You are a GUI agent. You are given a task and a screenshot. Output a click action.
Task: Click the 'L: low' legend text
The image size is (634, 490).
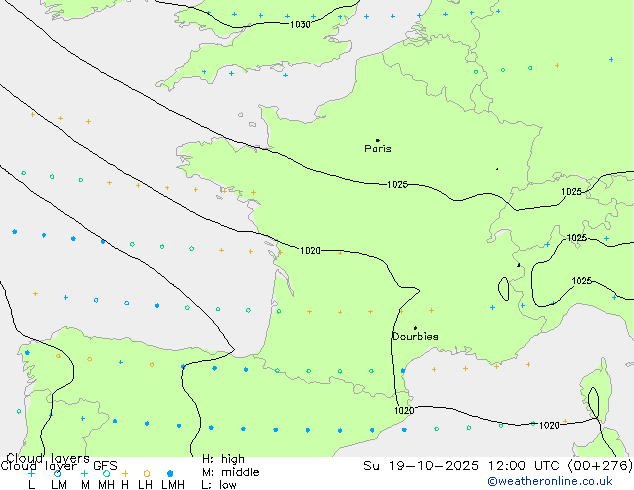[219, 484]
